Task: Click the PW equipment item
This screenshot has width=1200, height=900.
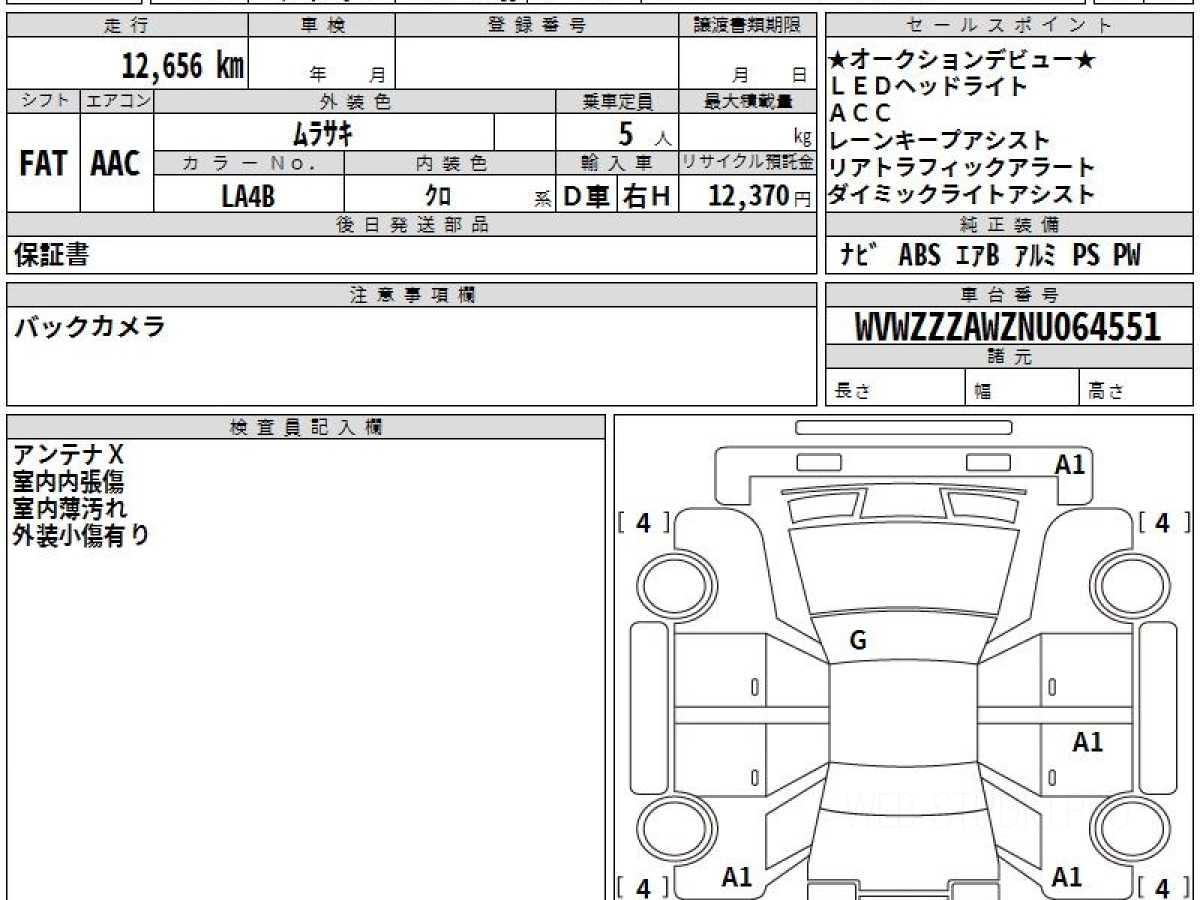Action: click(x=1126, y=256)
